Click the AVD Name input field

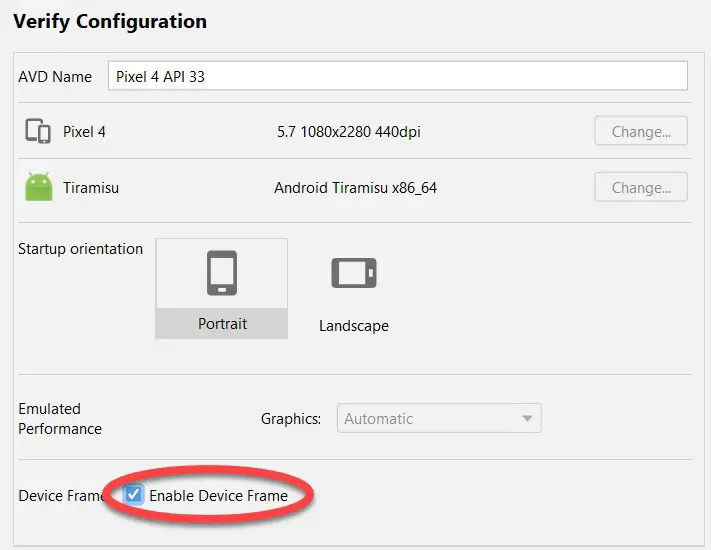[x=398, y=76]
